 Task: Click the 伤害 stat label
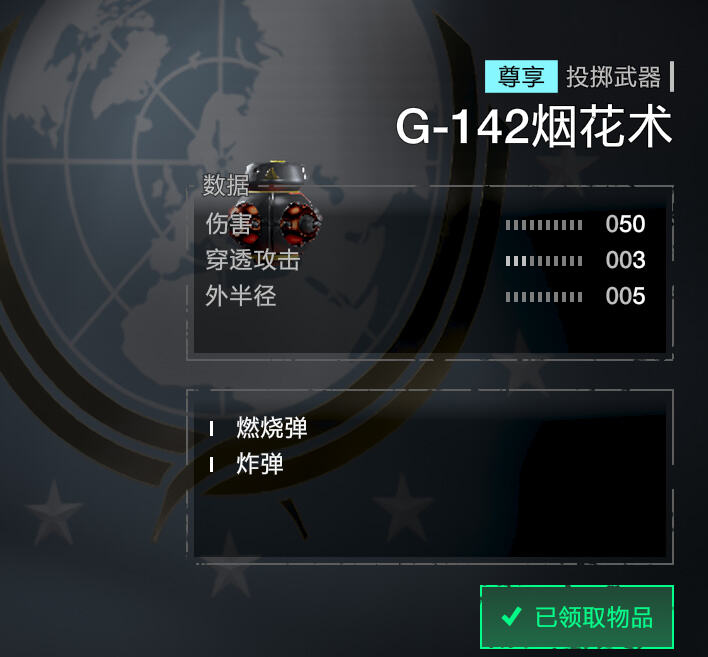click(228, 224)
